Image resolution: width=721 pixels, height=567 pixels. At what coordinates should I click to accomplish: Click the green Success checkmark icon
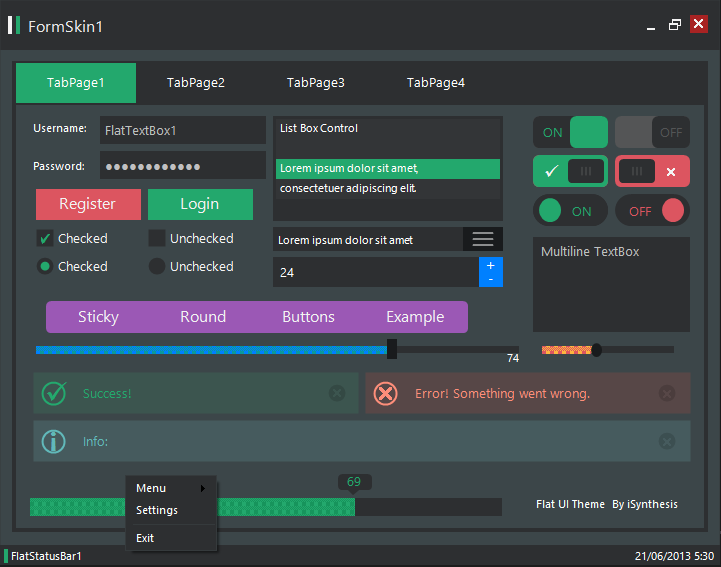tap(54, 393)
